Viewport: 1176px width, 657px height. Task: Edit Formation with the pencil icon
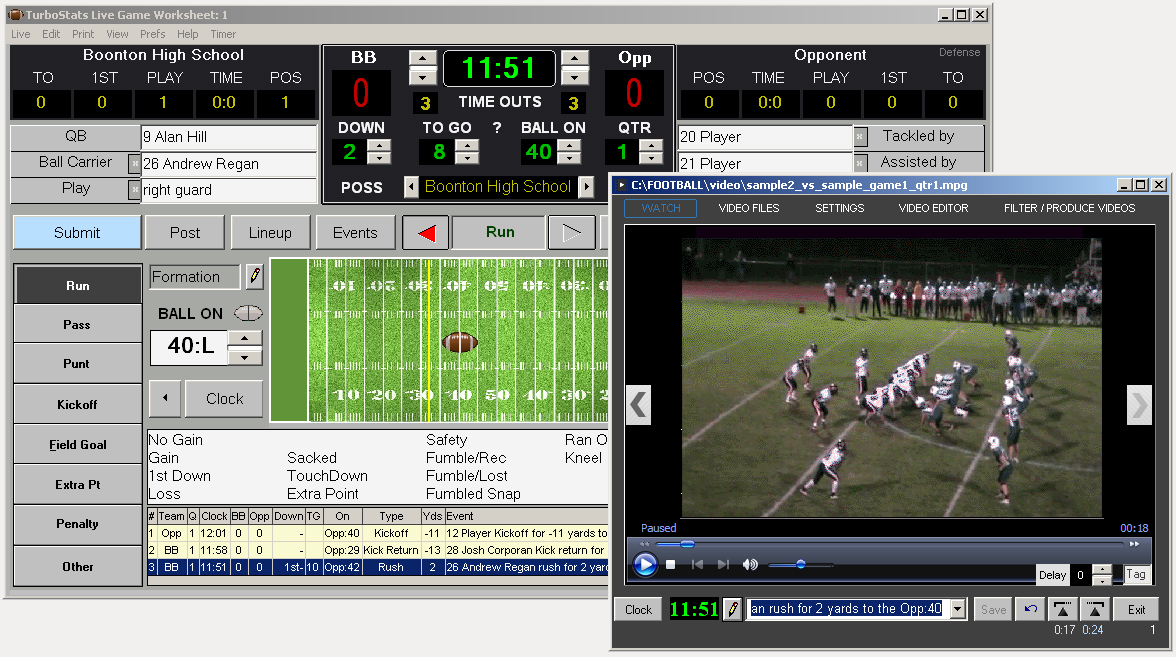[255, 276]
